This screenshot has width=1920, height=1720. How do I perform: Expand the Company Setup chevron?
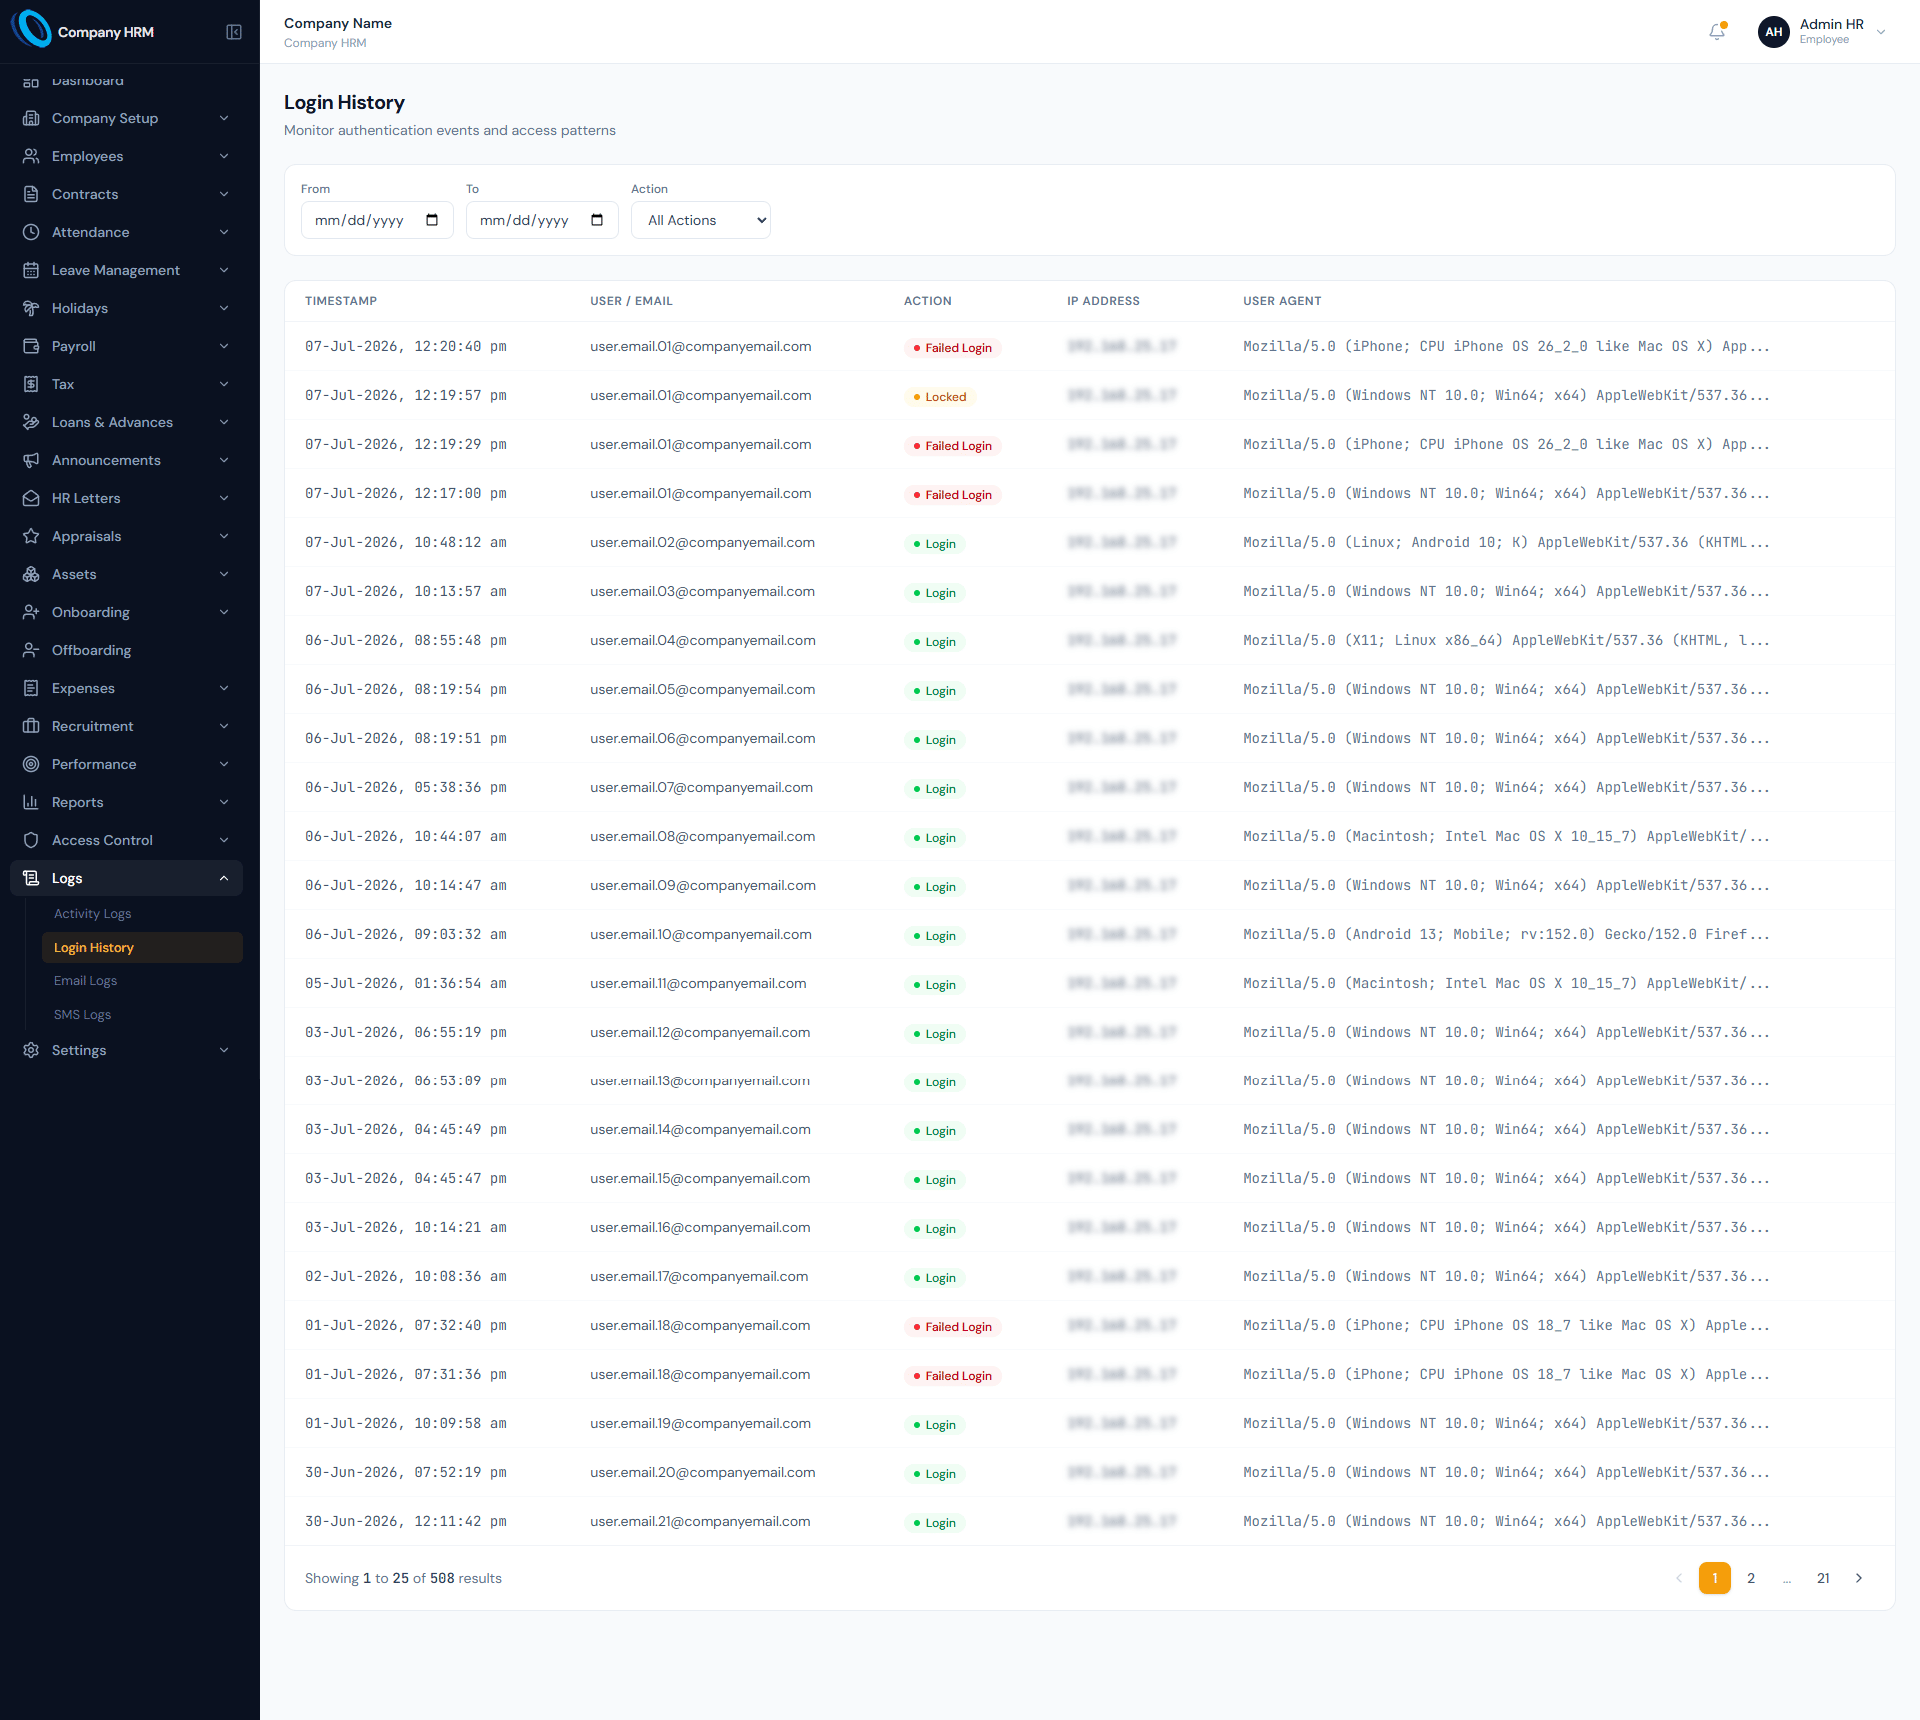224,118
